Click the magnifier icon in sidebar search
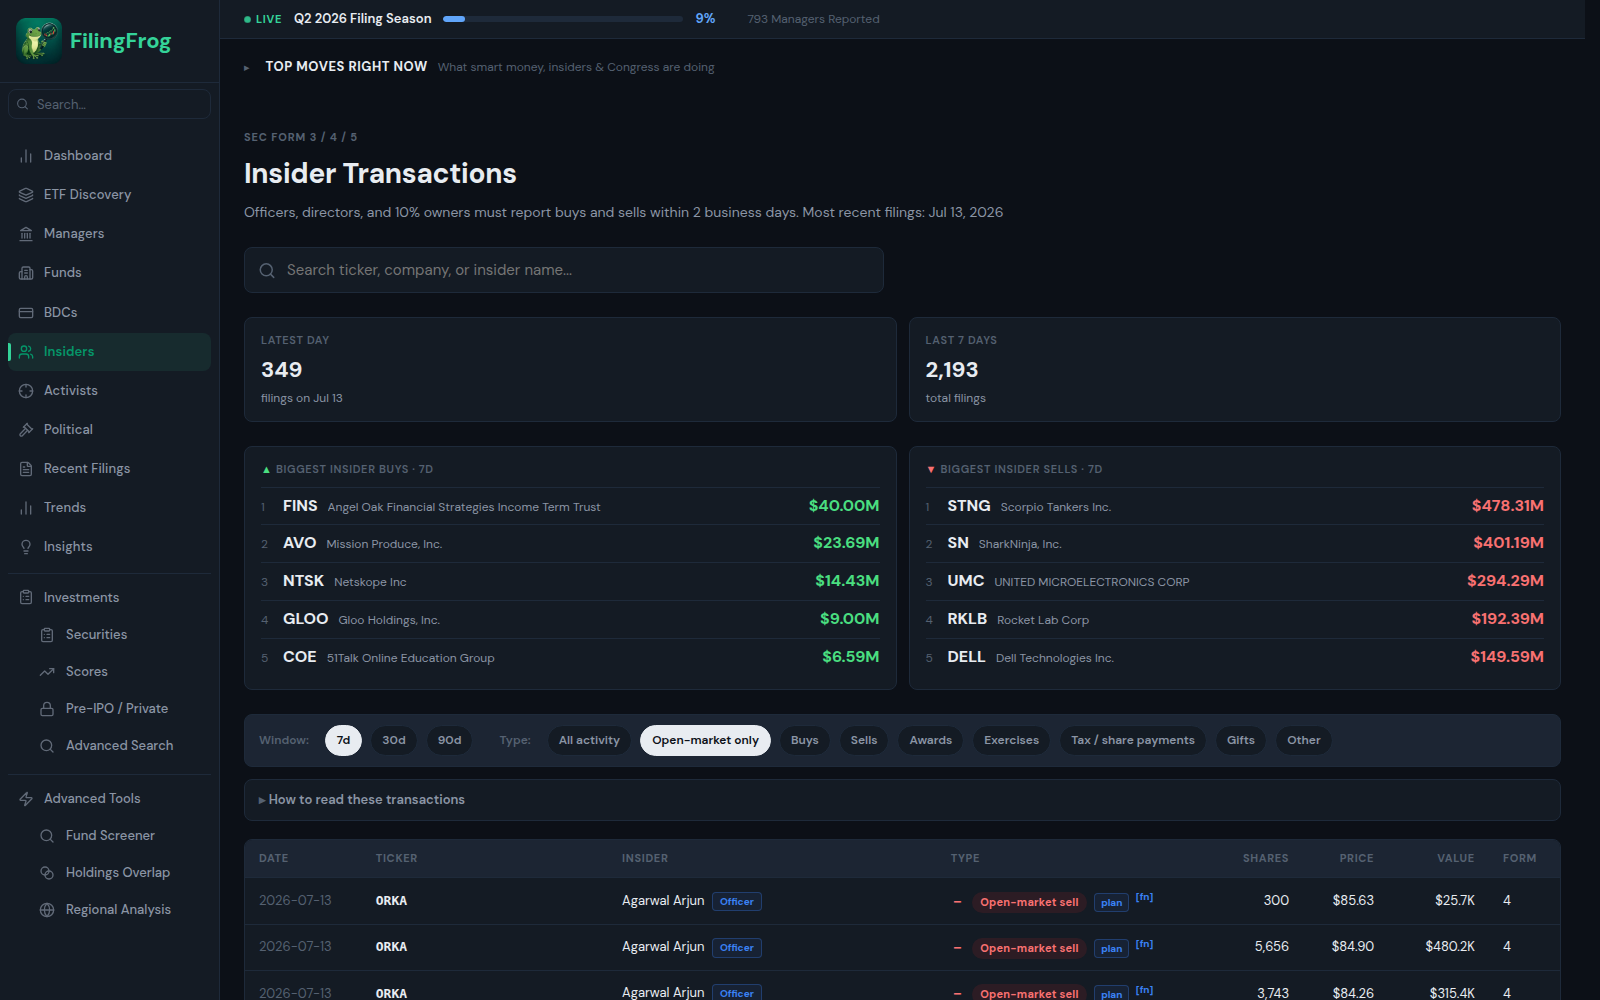This screenshot has height=1000, width=1600. click(23, 104)
